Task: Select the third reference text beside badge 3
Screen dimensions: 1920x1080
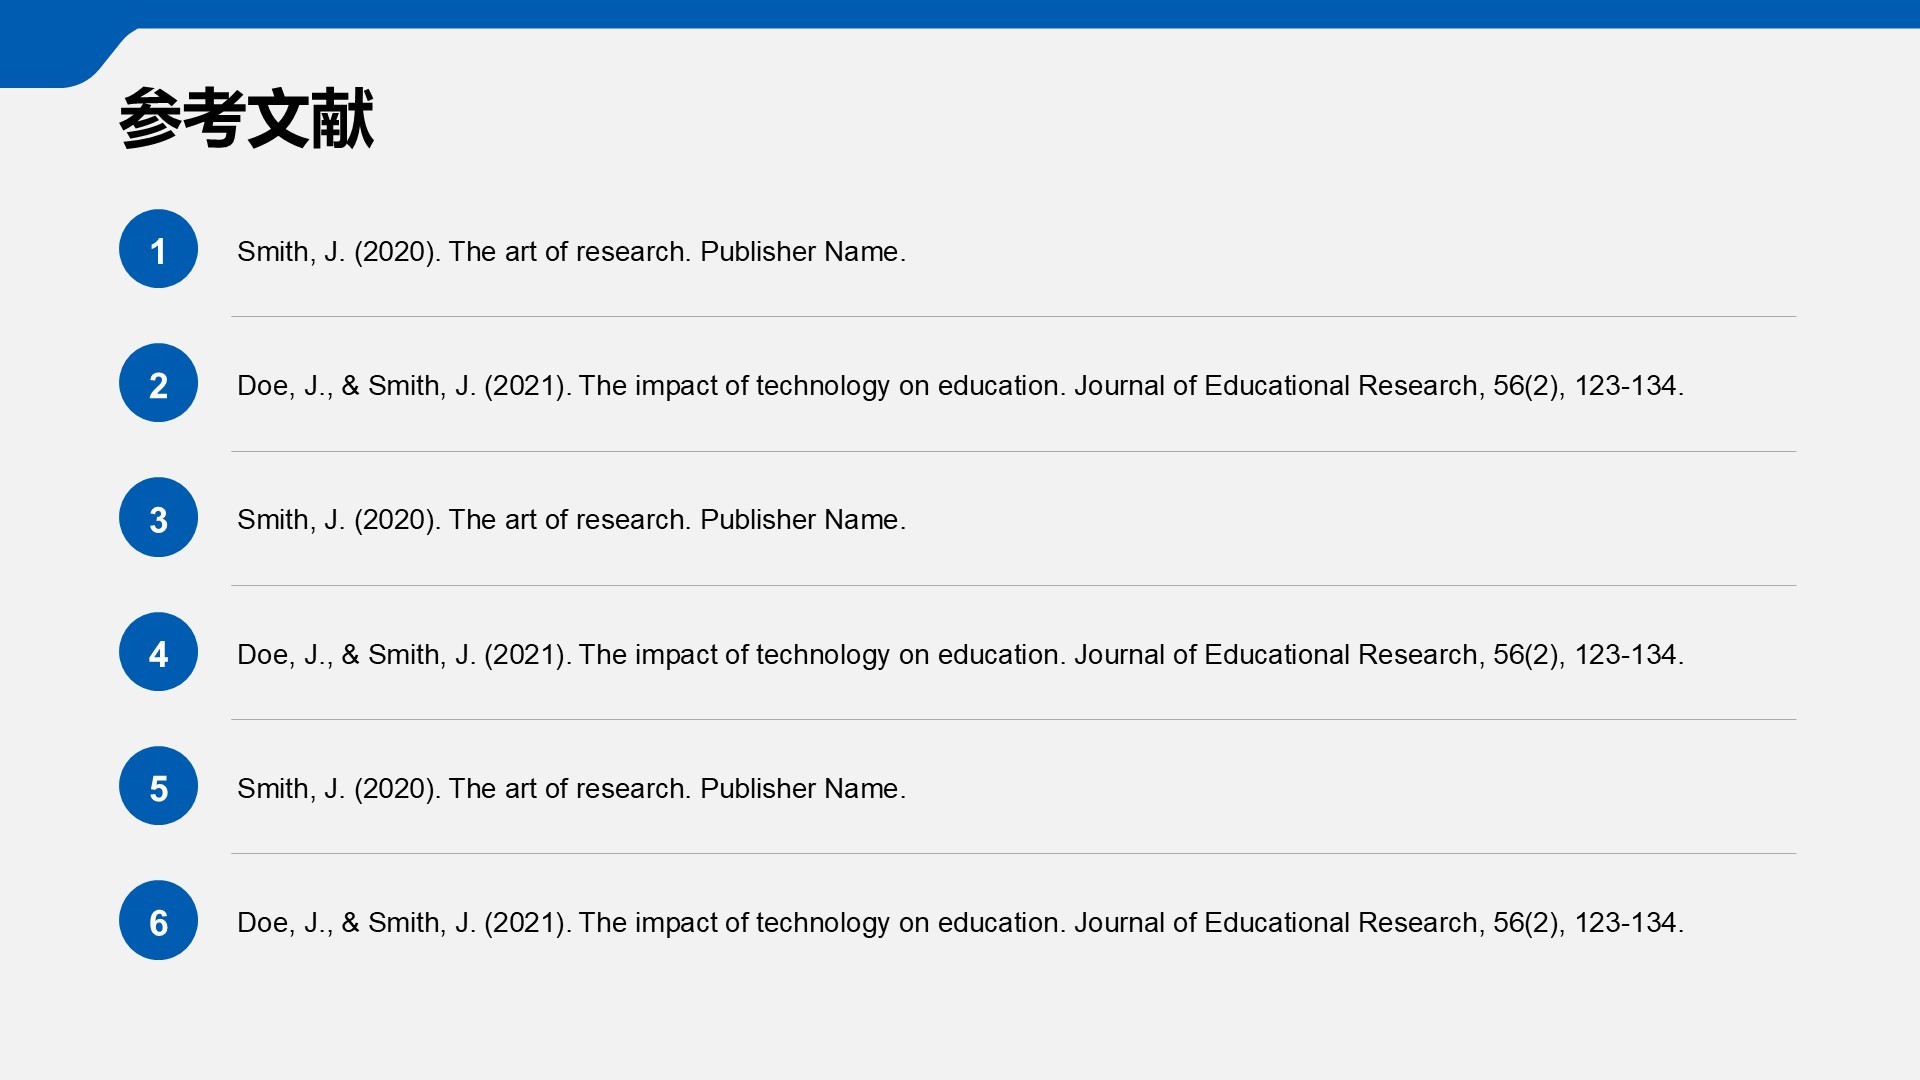Action: coord(571,520)
